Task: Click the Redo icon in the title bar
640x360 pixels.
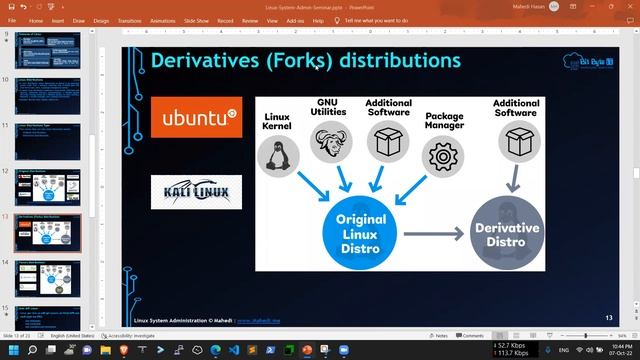Action: [39, 7]
